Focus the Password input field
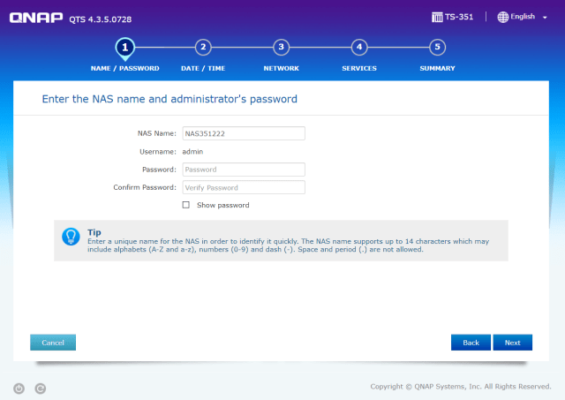The height and width of the screenshot is (400, 565). tap(244, 169)
